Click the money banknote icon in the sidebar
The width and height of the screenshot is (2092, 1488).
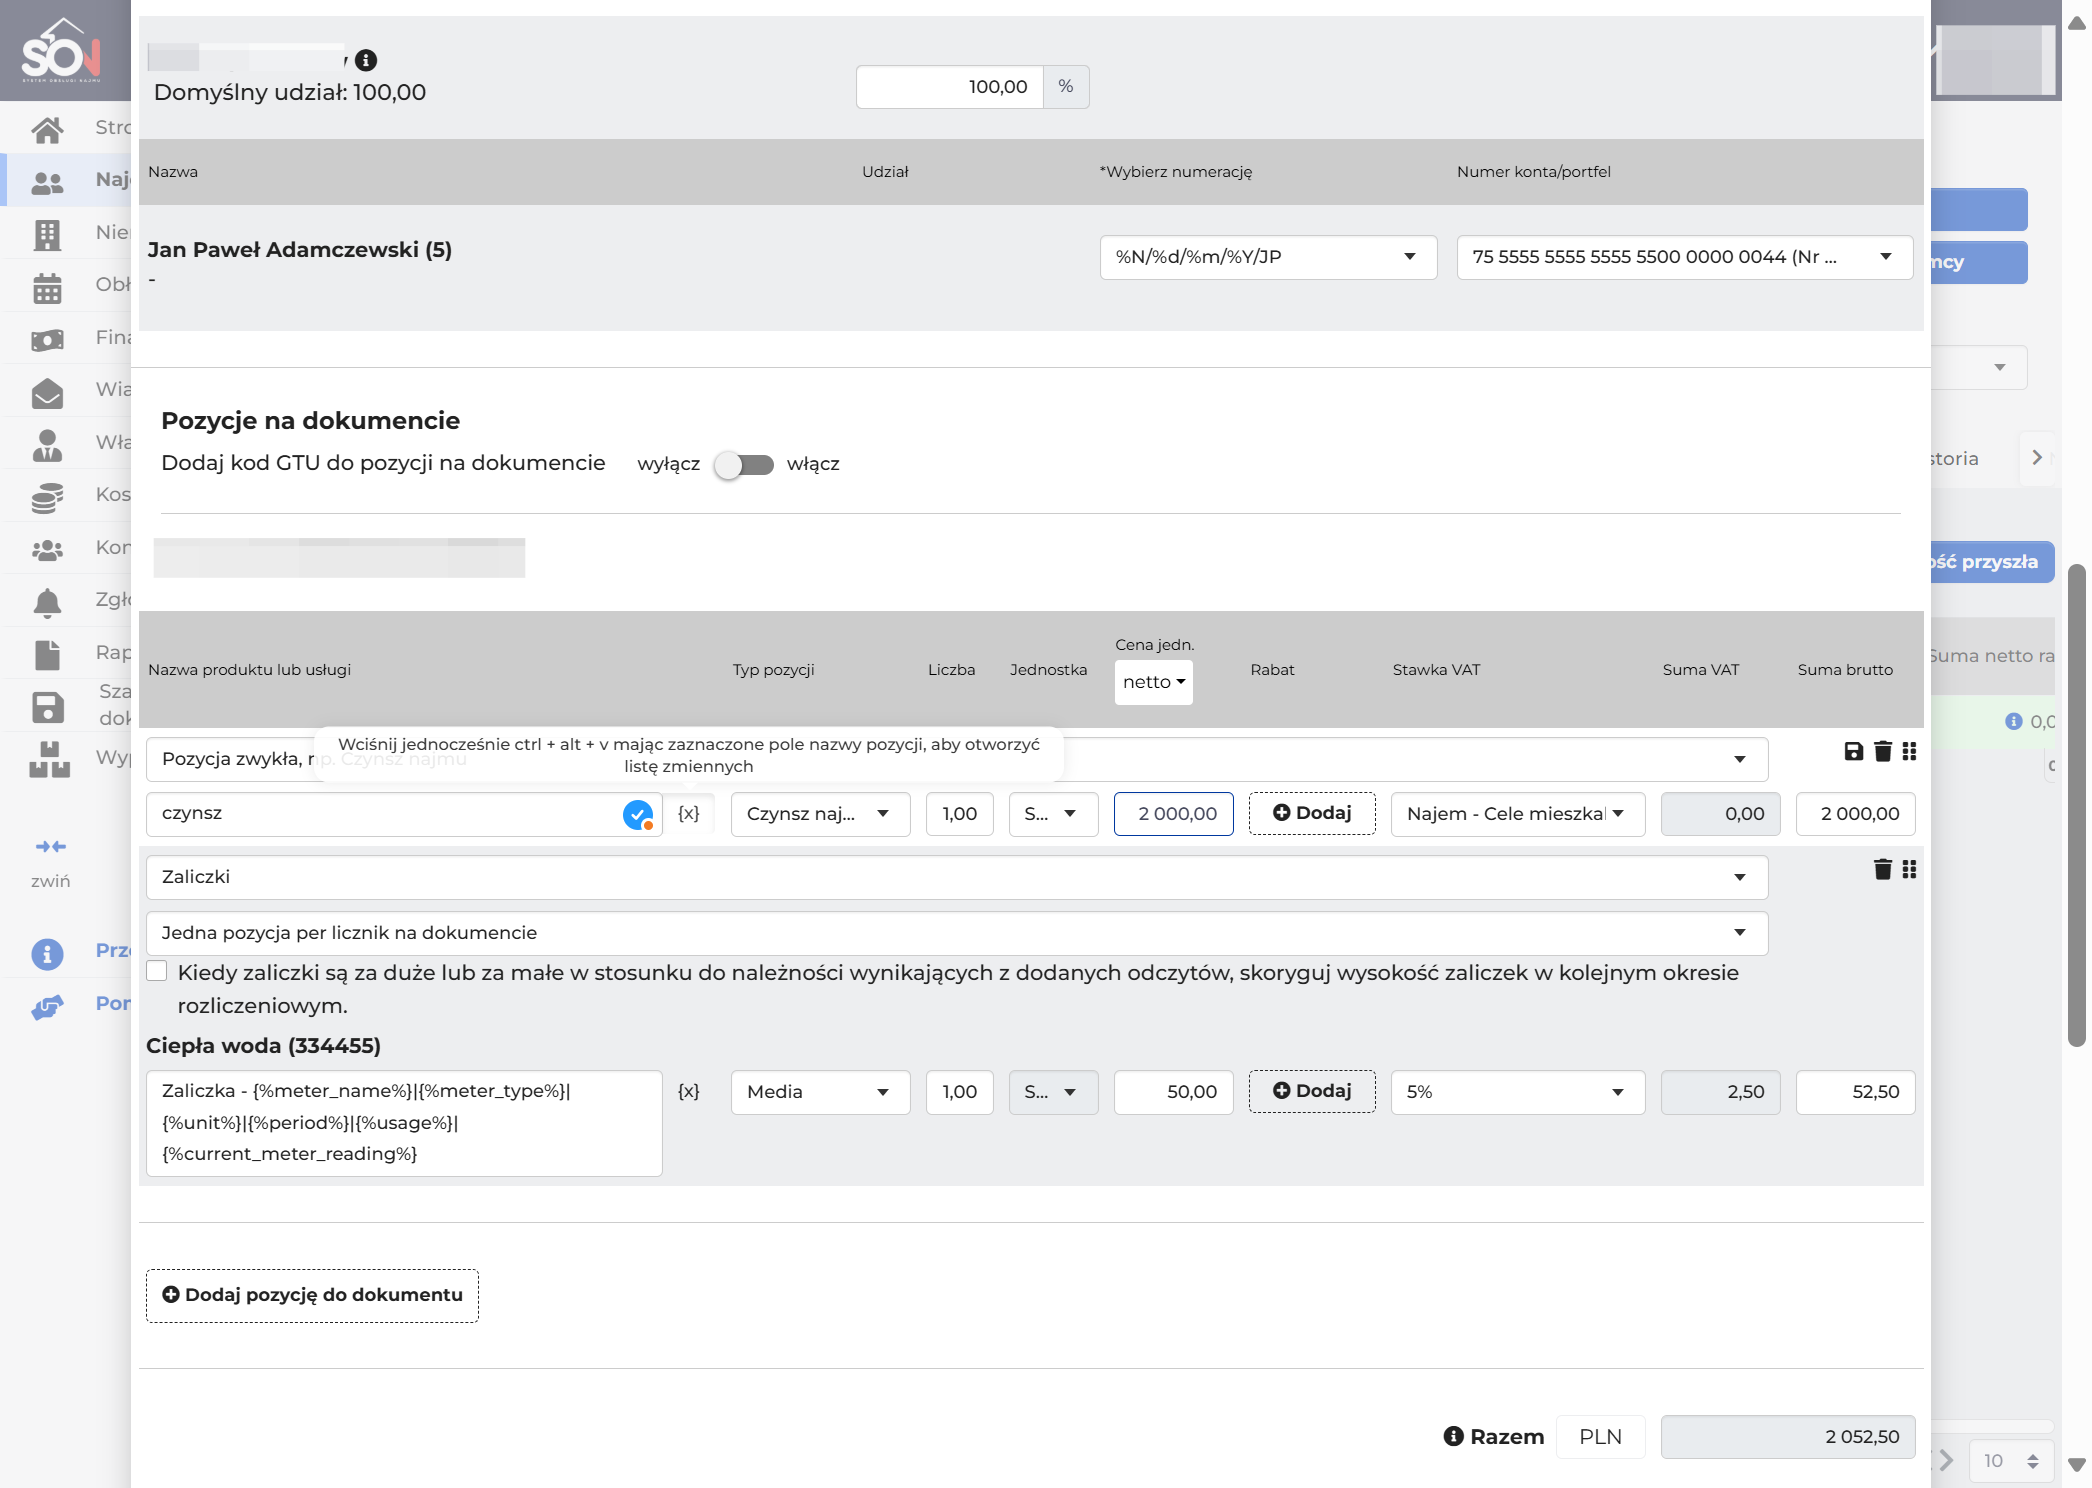47,339
